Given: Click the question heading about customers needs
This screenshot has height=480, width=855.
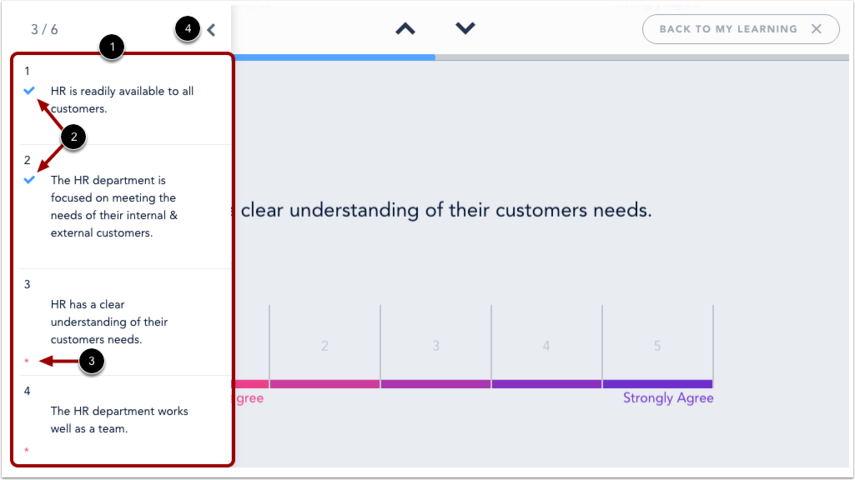Looking at the screenshot, I should pyautogui.click(x=442, y=210).
